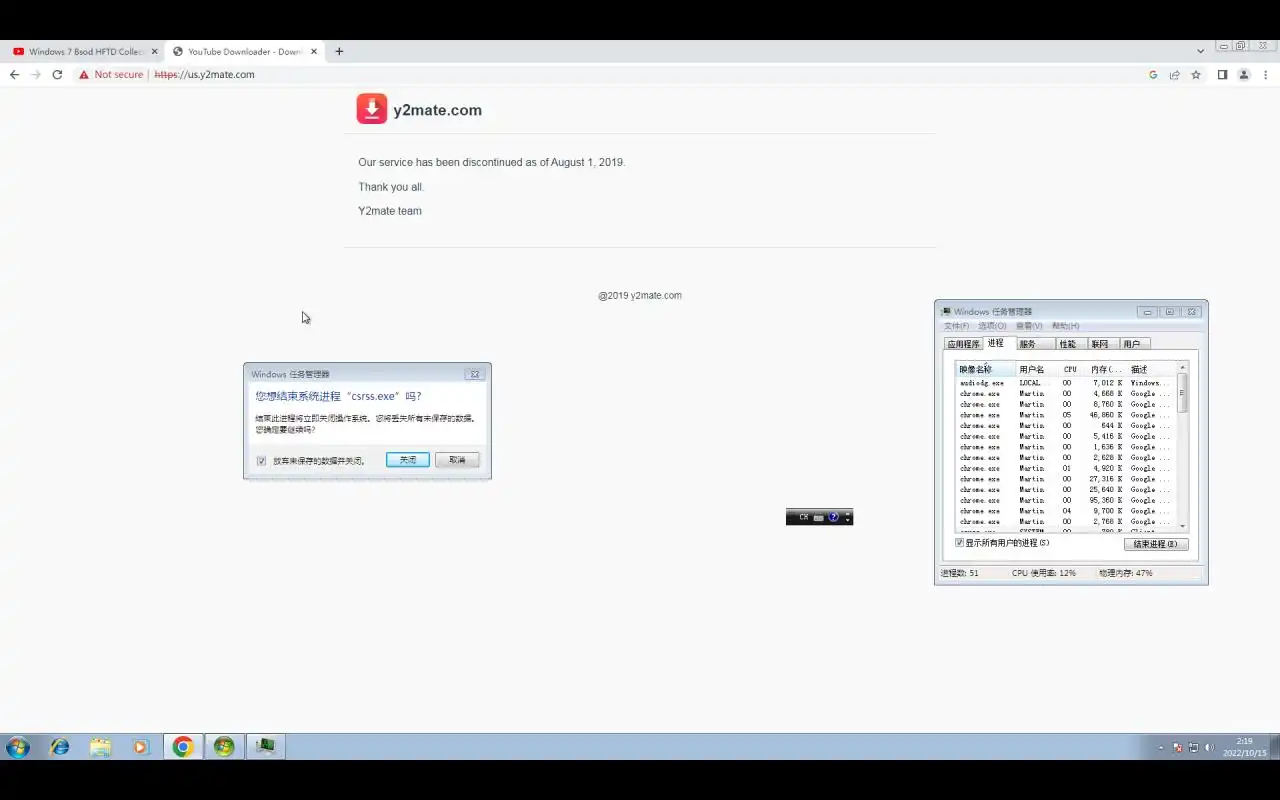Image resolution: width=1280 pixels, height=800 pixels.
Task: Select chrome.exe row using 46,860 K
Action: pyautogui.click(x=1066, y=415)
